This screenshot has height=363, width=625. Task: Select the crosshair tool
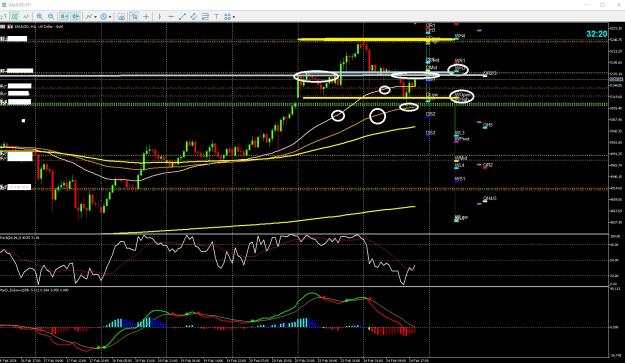tap(146, 17)
